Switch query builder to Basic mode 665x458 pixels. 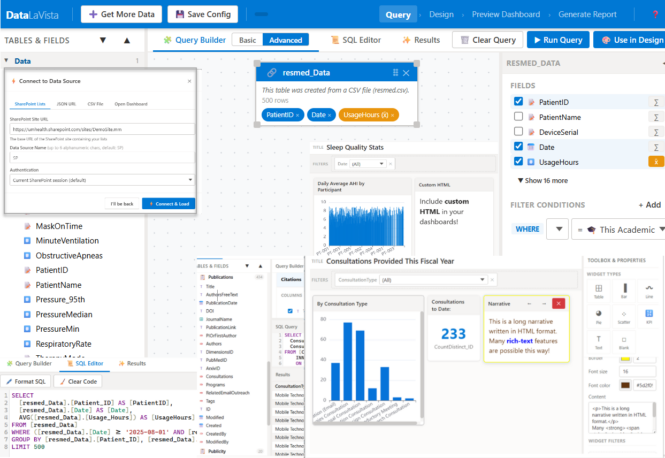(248, 40)
